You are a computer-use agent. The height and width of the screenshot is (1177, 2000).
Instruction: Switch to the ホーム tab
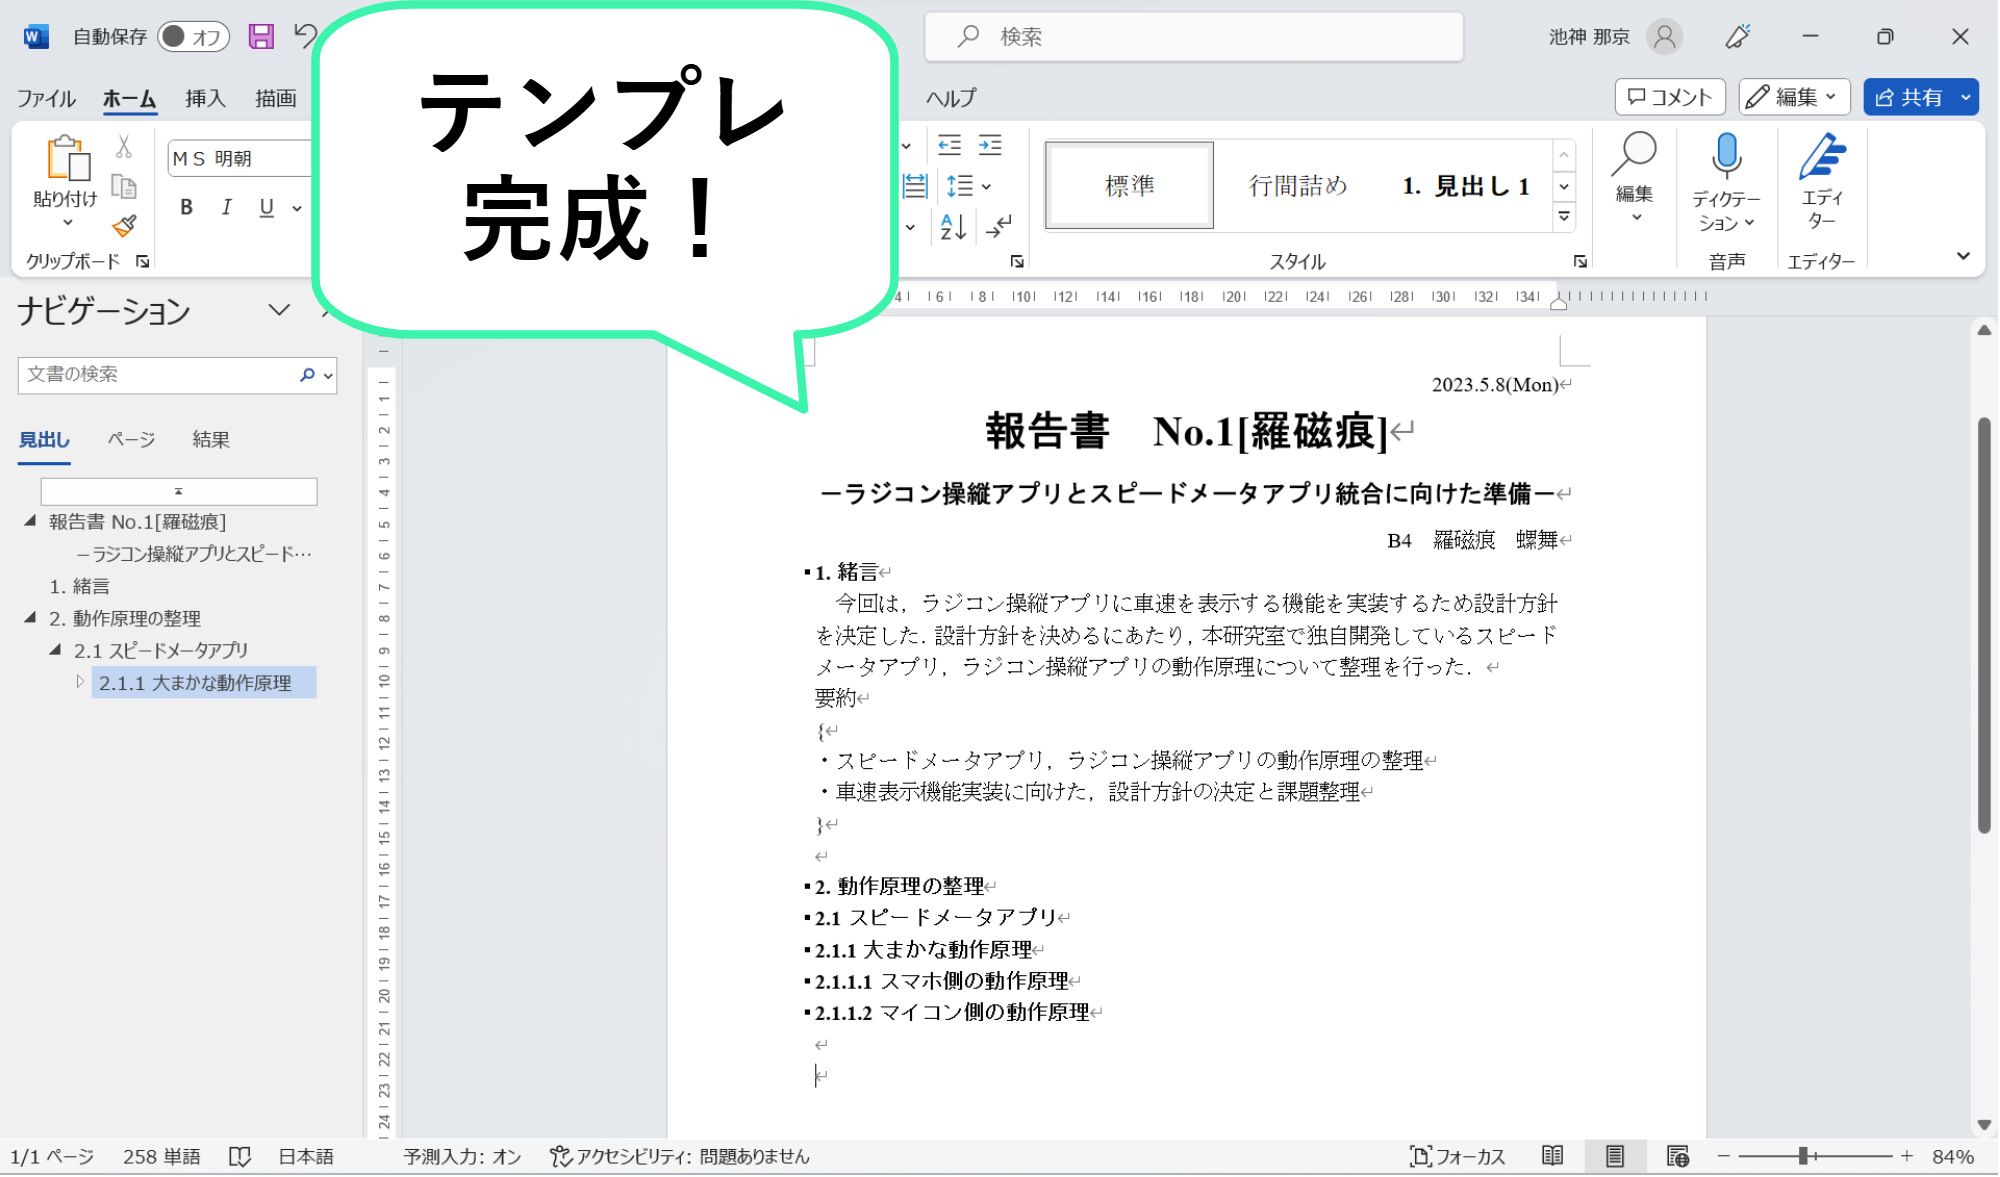point(129,98)
